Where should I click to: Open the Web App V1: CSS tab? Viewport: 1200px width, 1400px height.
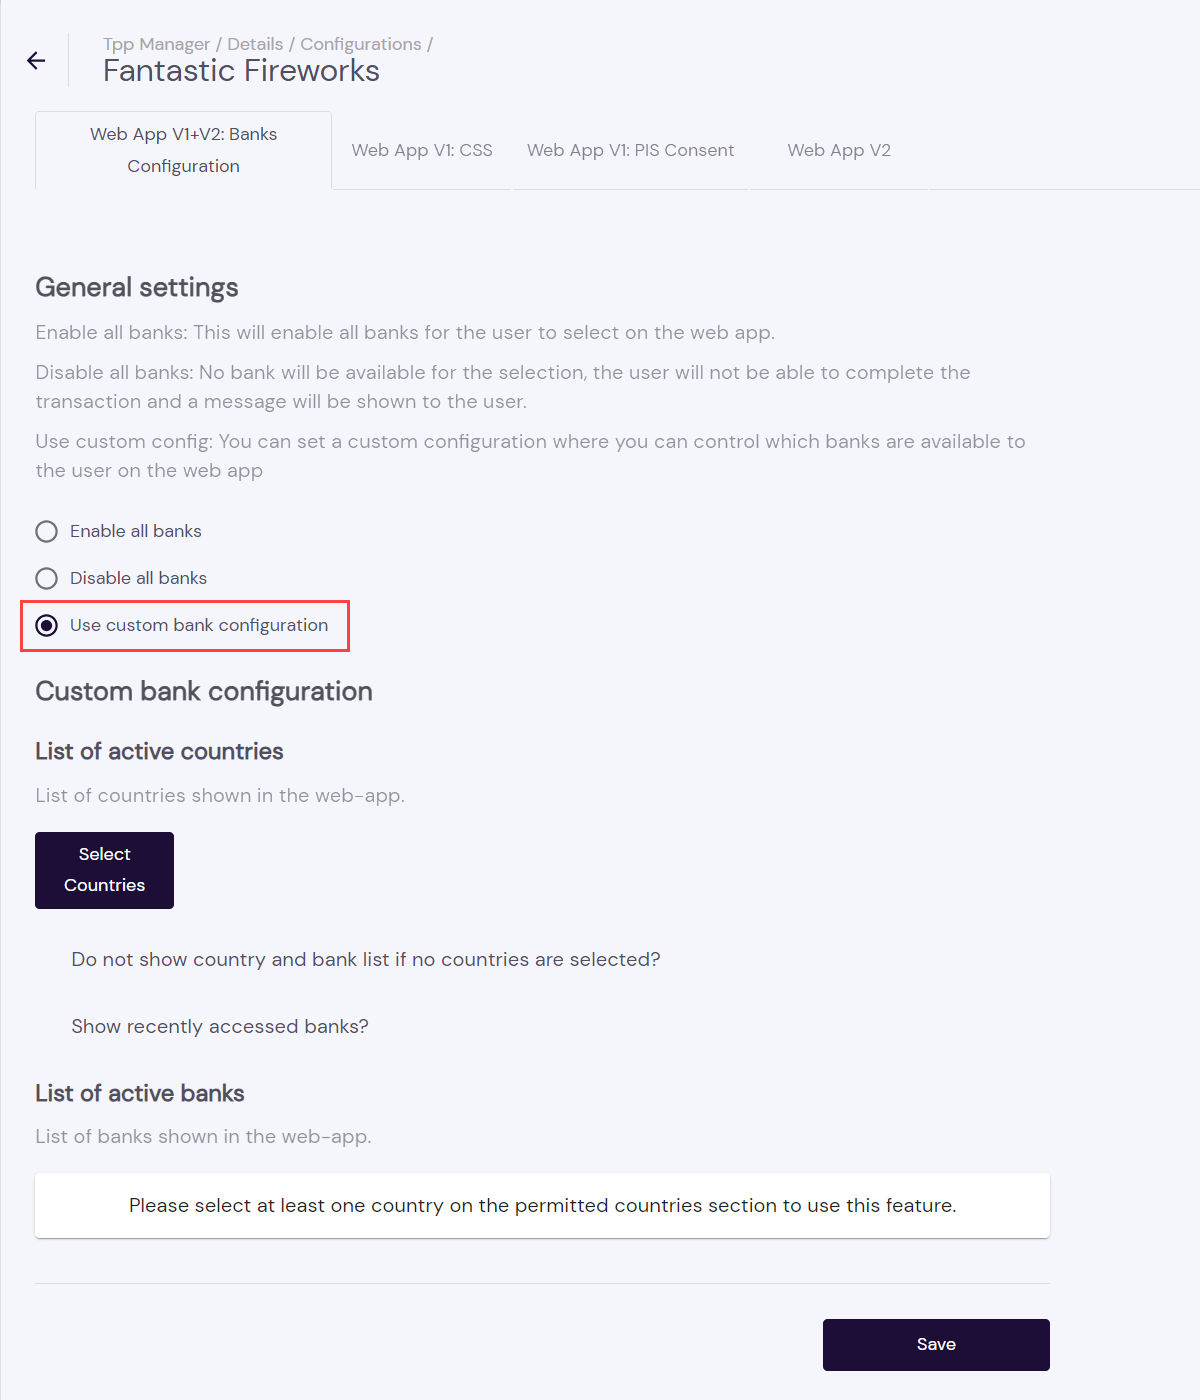tap(422, 150)
